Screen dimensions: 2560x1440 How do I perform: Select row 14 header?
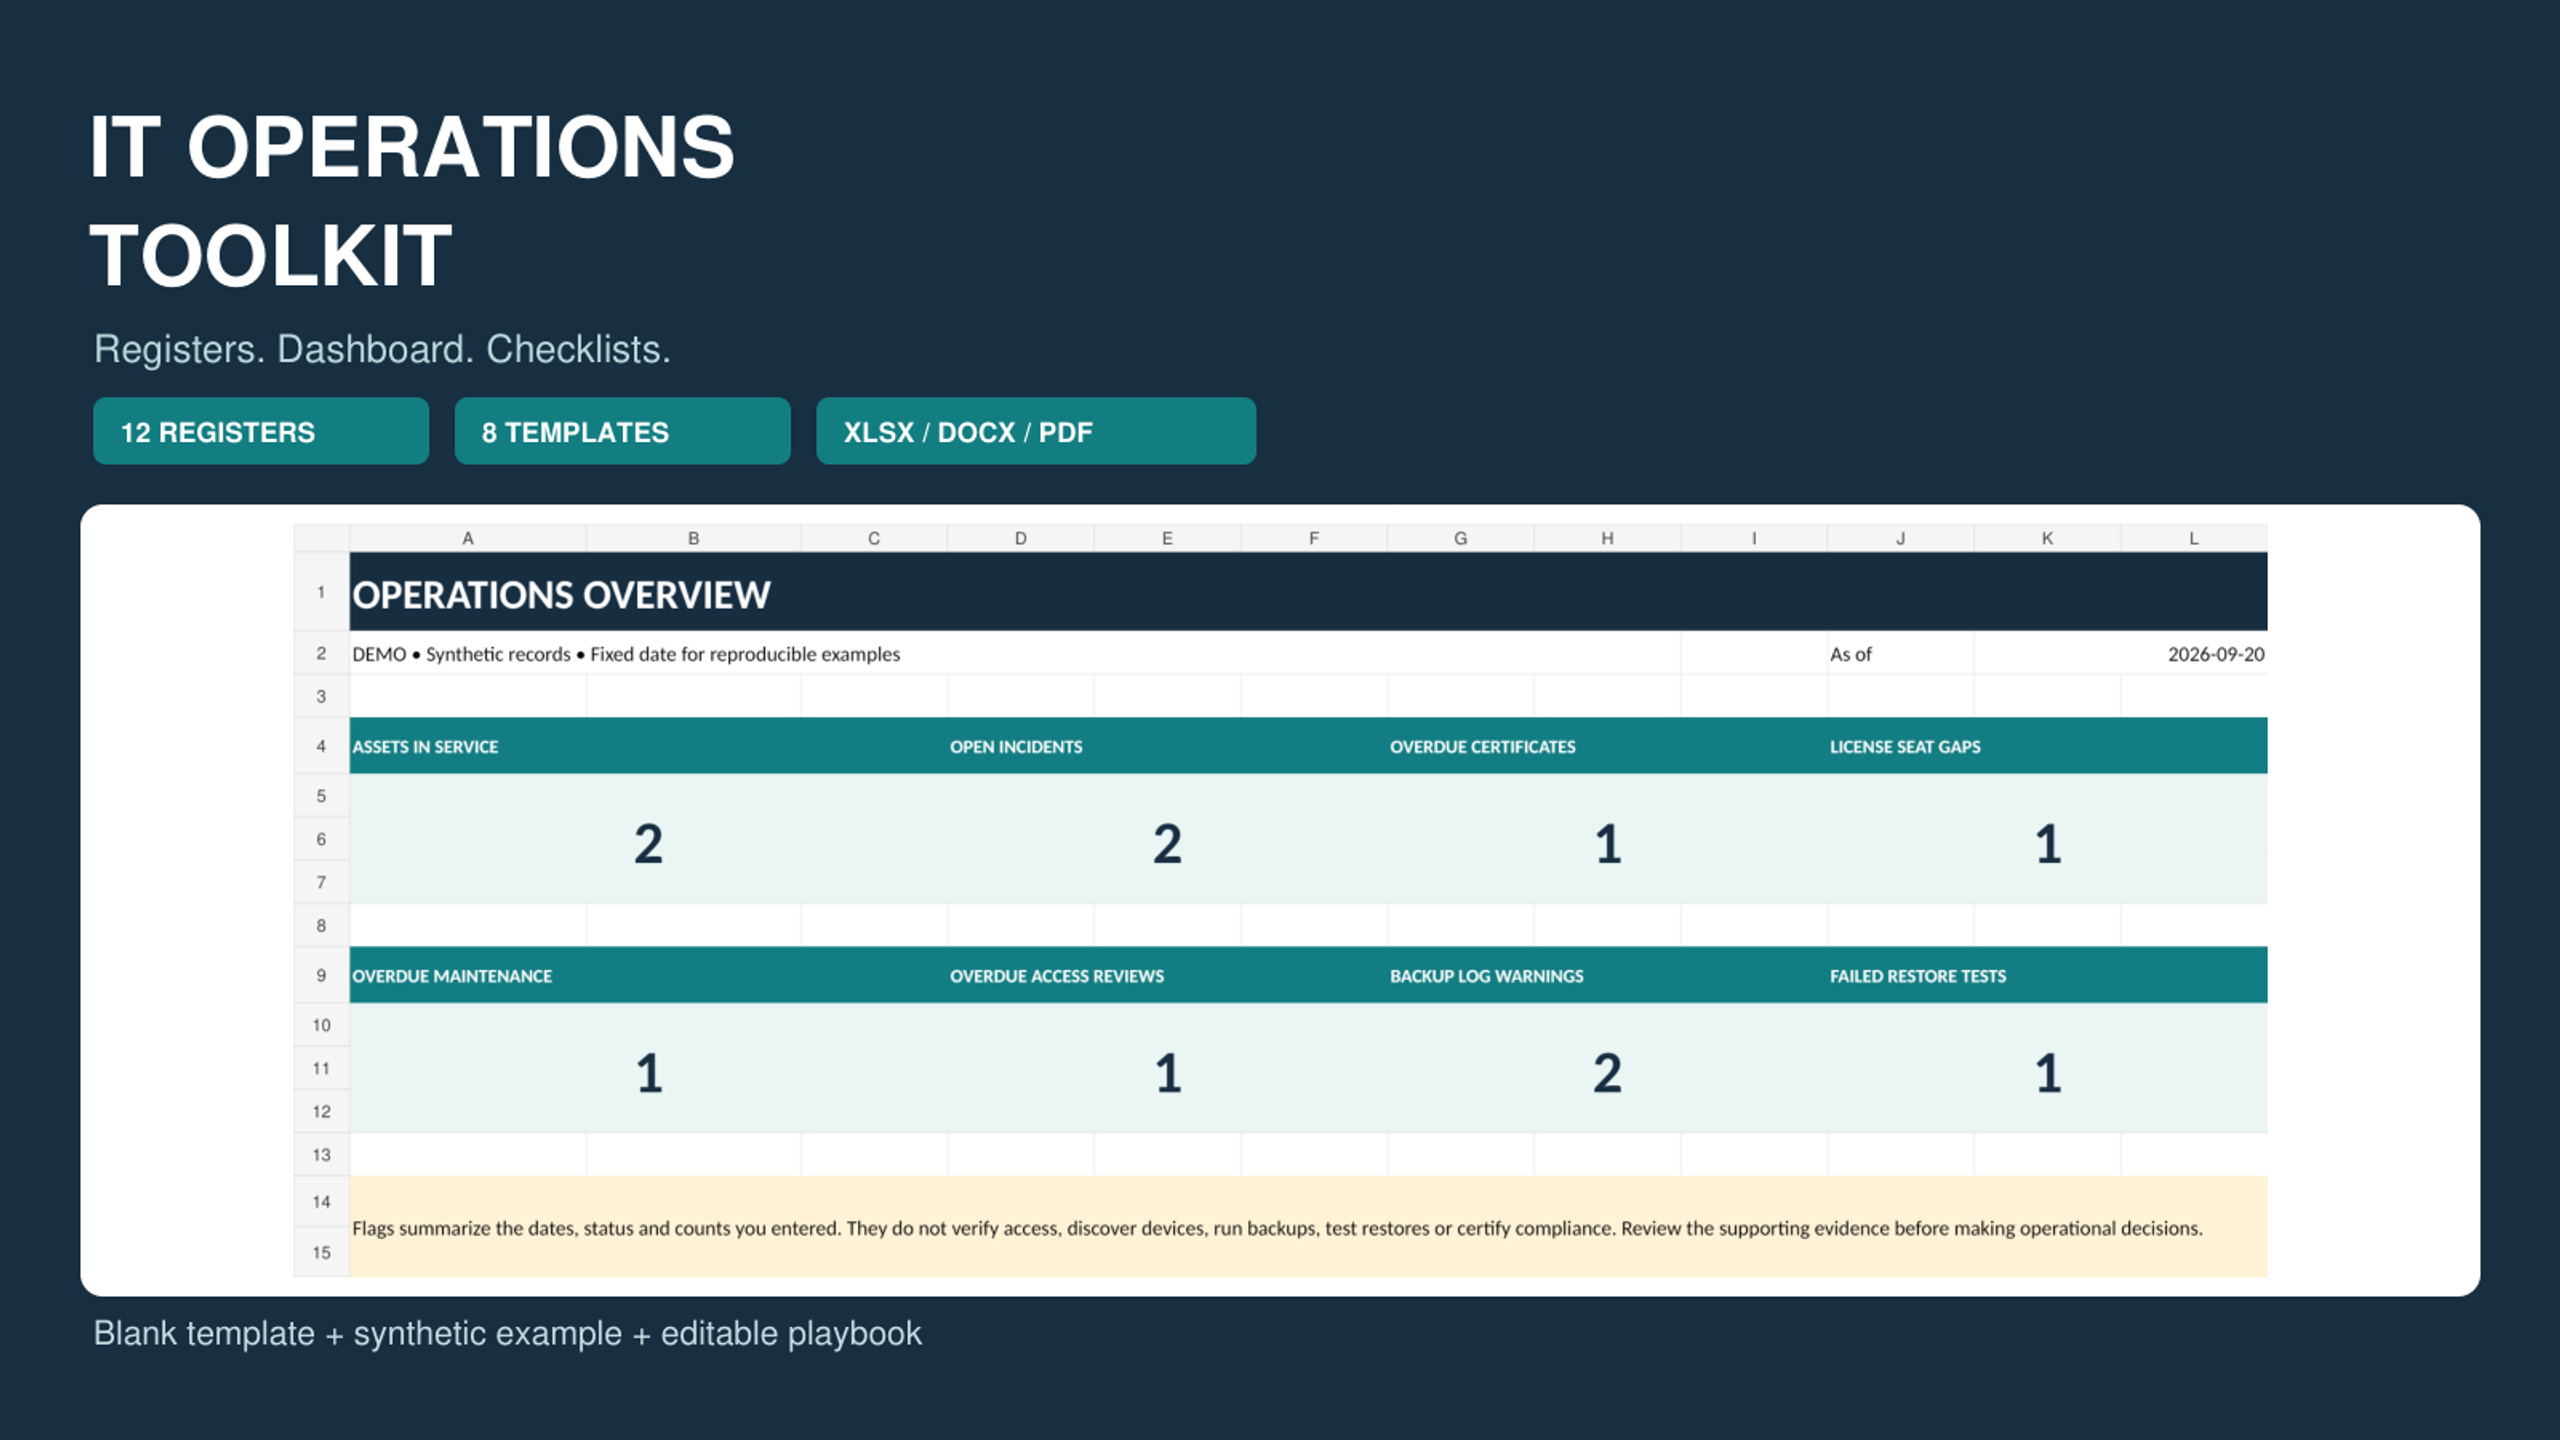tap(321, 1201)
